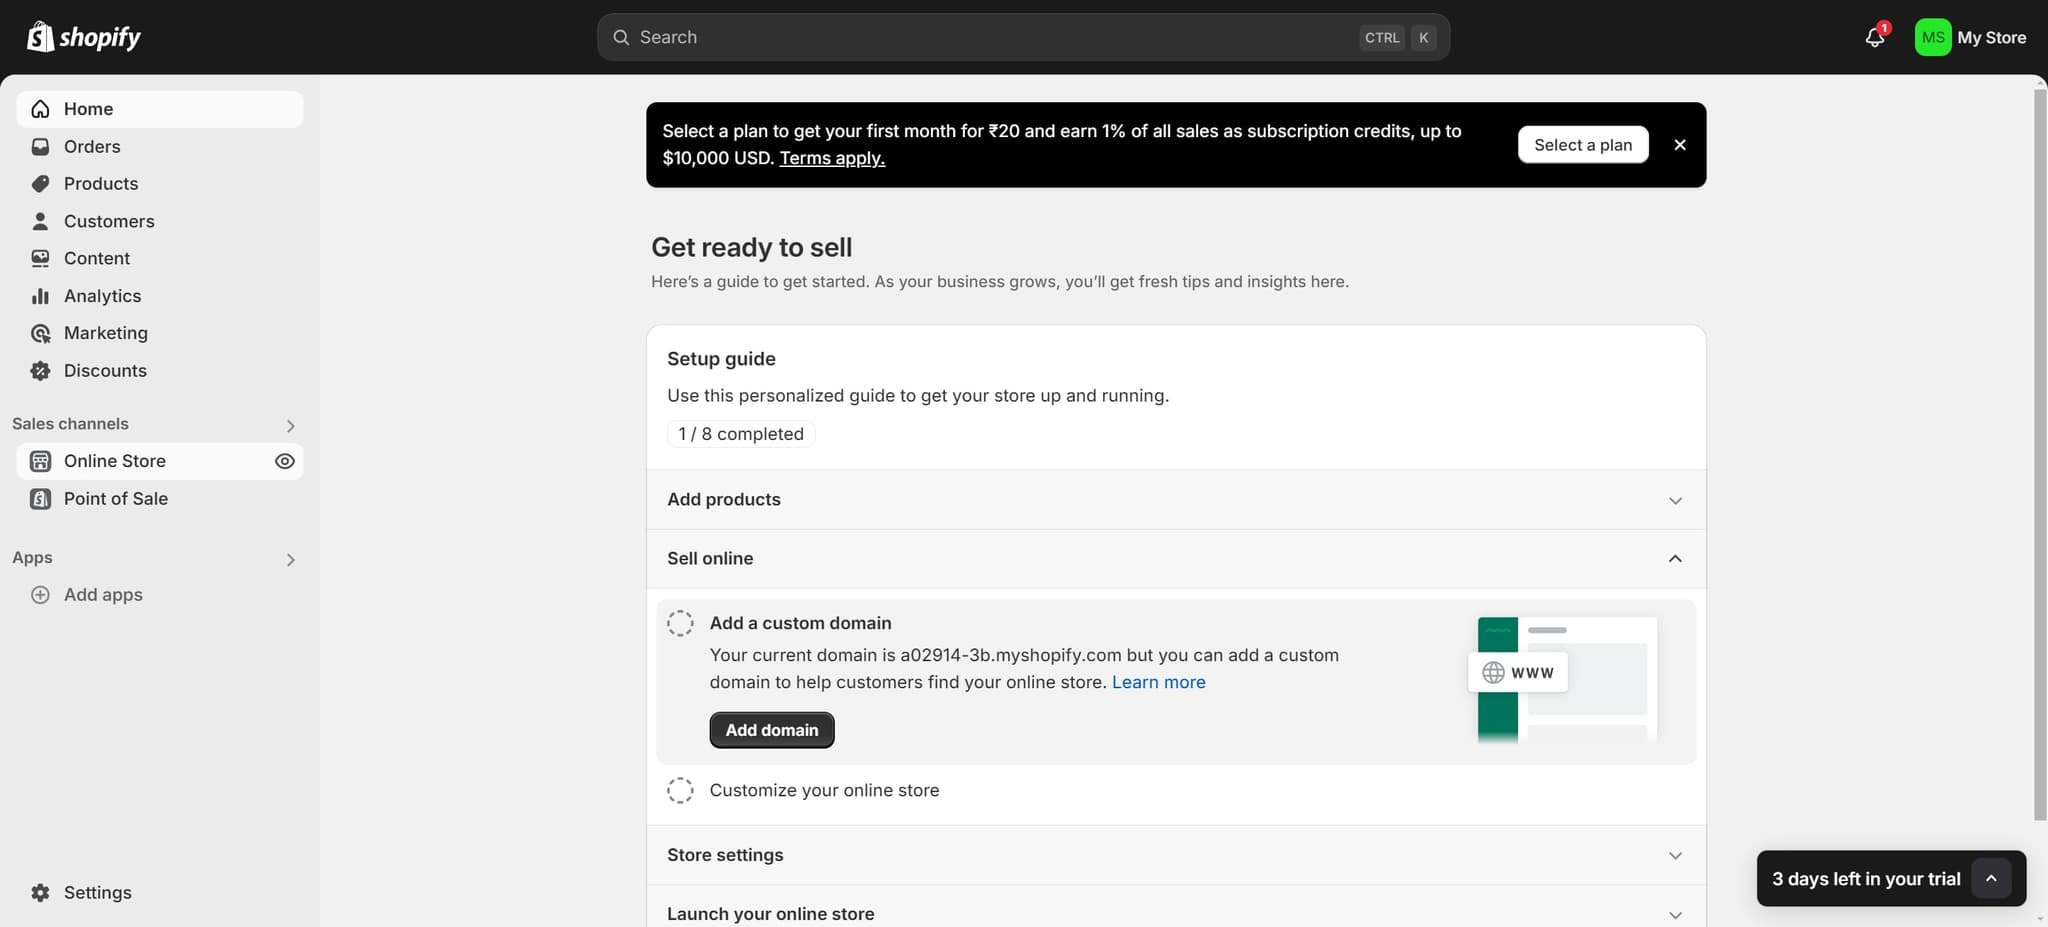View online store via eye icon
The image size is (2048, 927).
tap(285, 461)
